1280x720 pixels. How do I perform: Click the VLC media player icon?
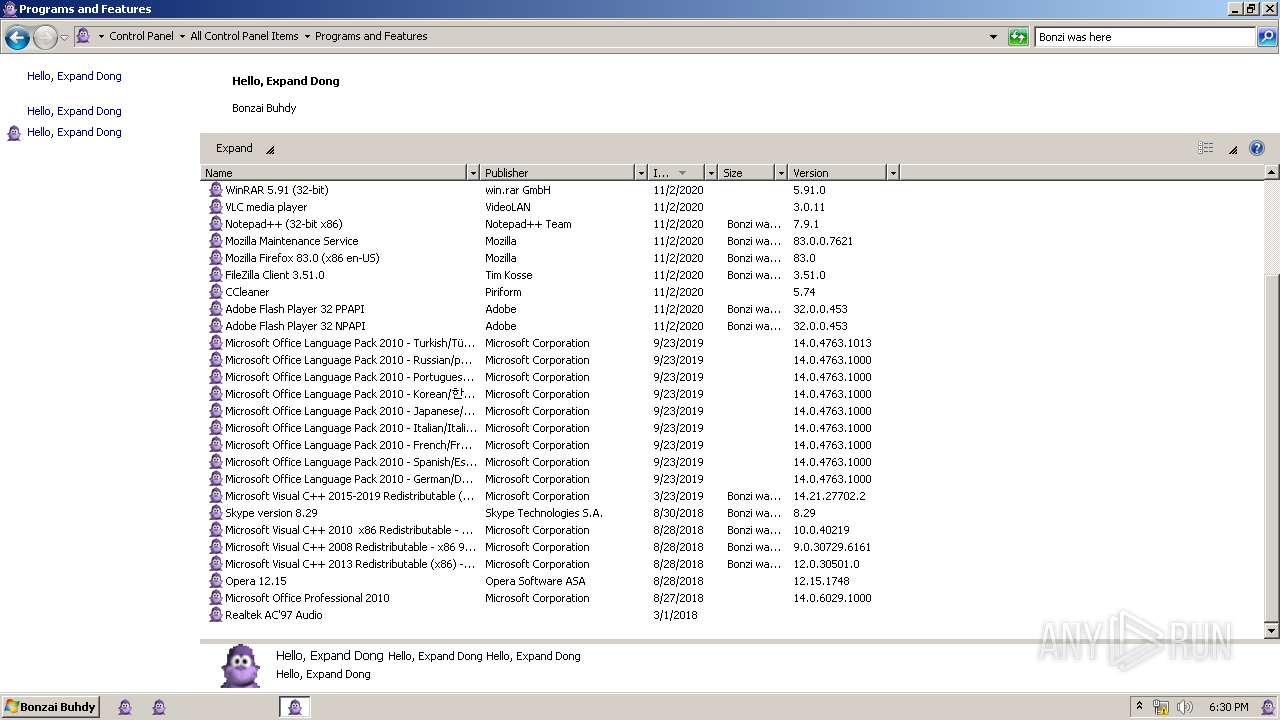coord(215,207)
